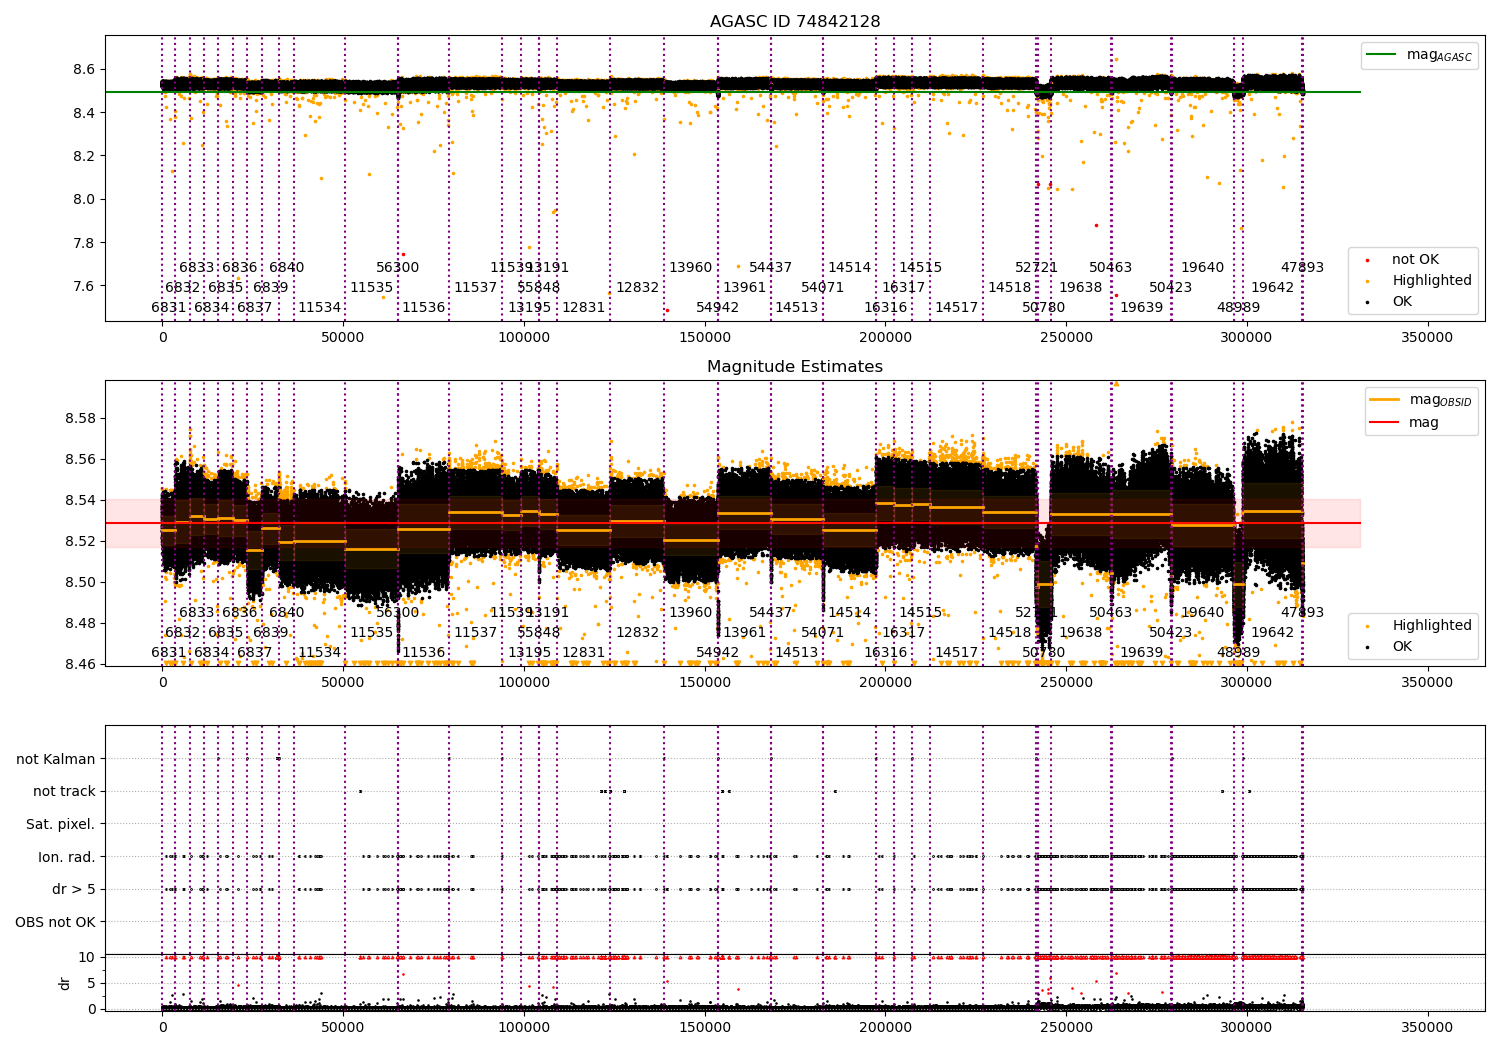Click OBSID label '12831' in the middle plot
This screenshot has width=1500, height=1050.
[x=584, y=653]
